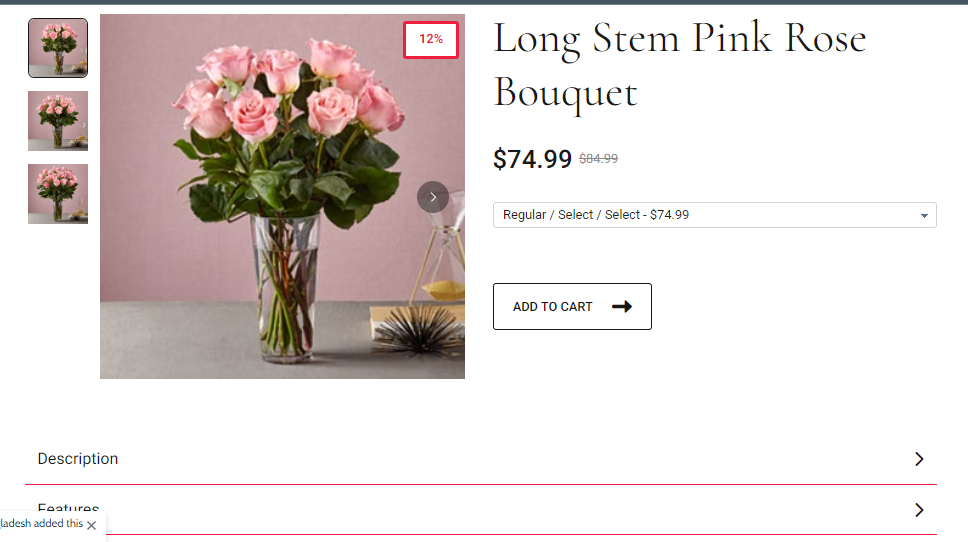This screenshot has height=542, width=968.
Task: Click the variant selector's caret arrow
Action: click(x=924, y=216)
